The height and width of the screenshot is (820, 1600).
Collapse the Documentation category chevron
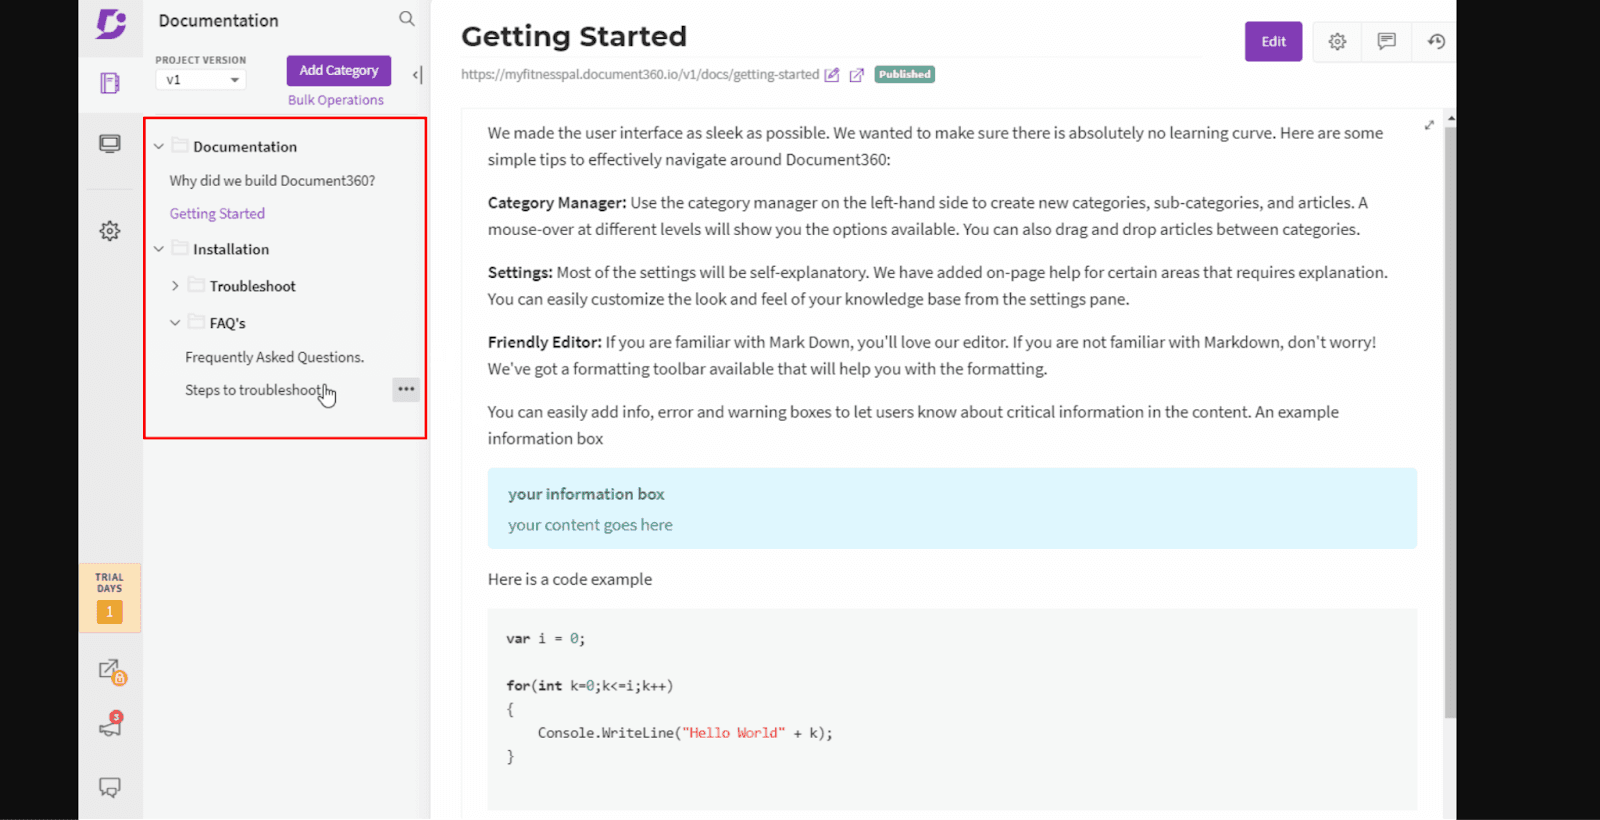(159, 147)
